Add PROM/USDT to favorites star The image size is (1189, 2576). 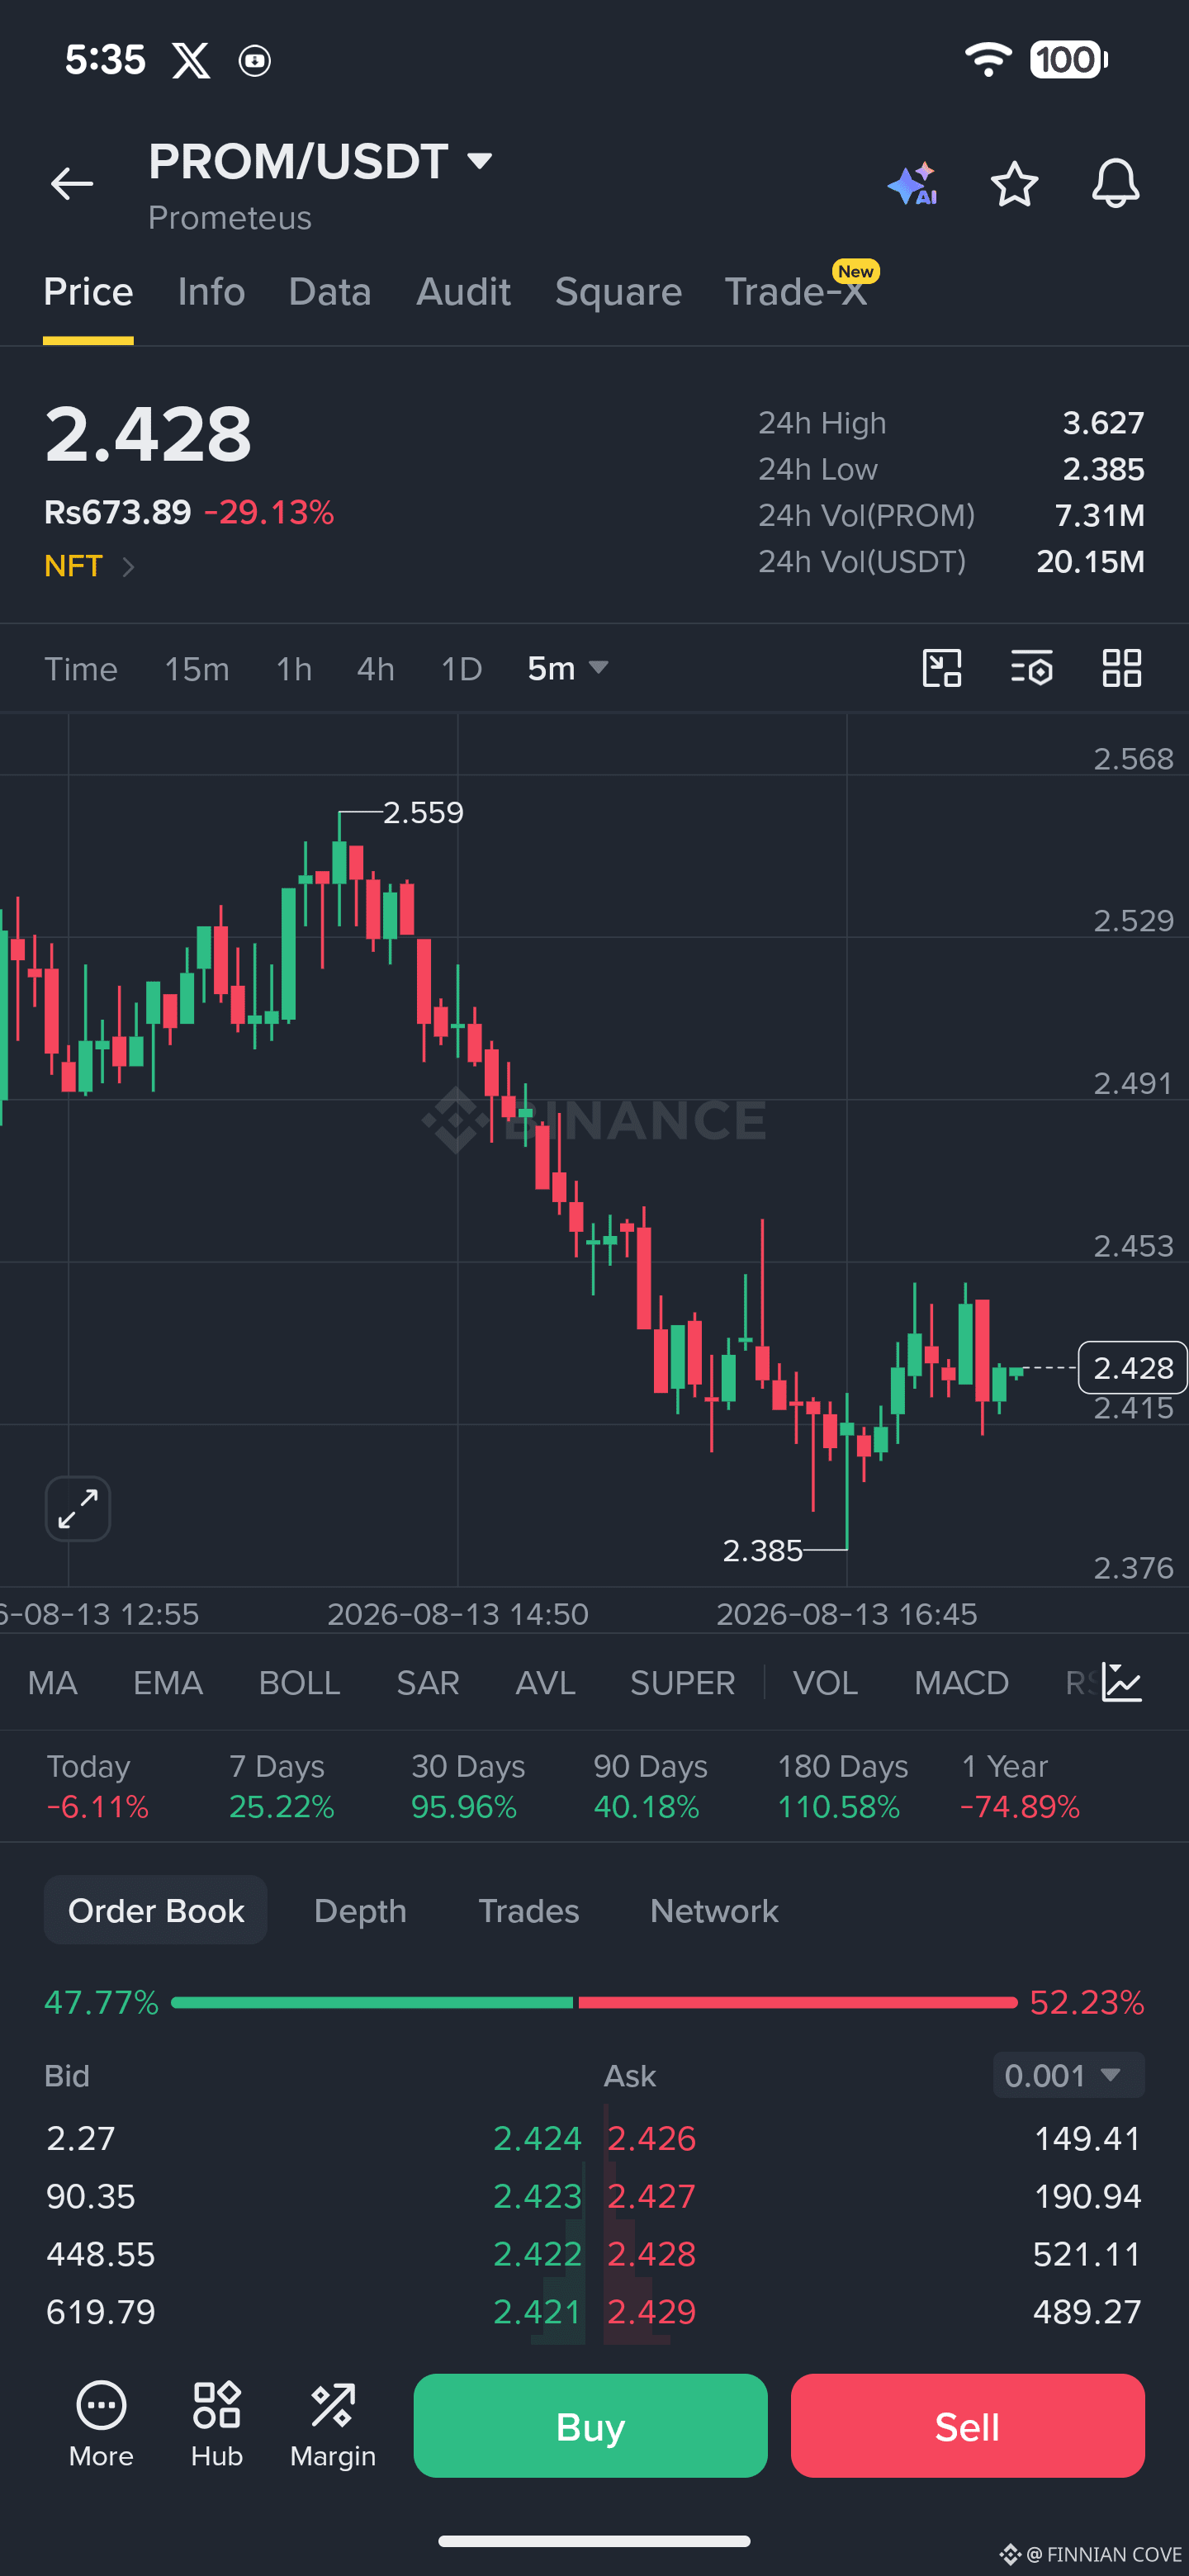pos(1014,184)
